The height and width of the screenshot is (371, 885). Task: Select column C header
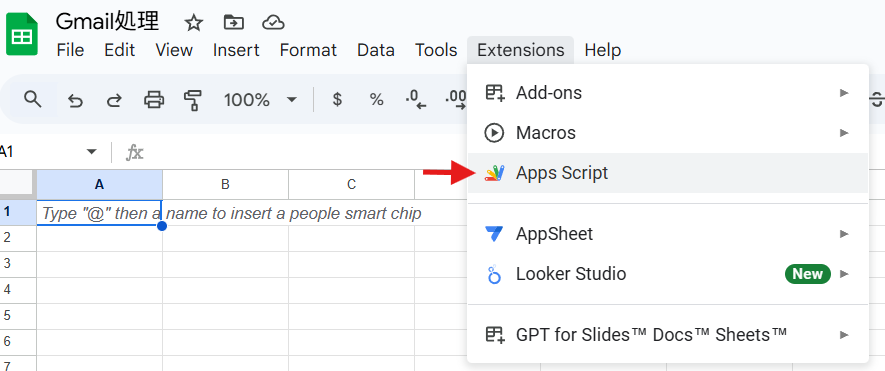(352, 184)
